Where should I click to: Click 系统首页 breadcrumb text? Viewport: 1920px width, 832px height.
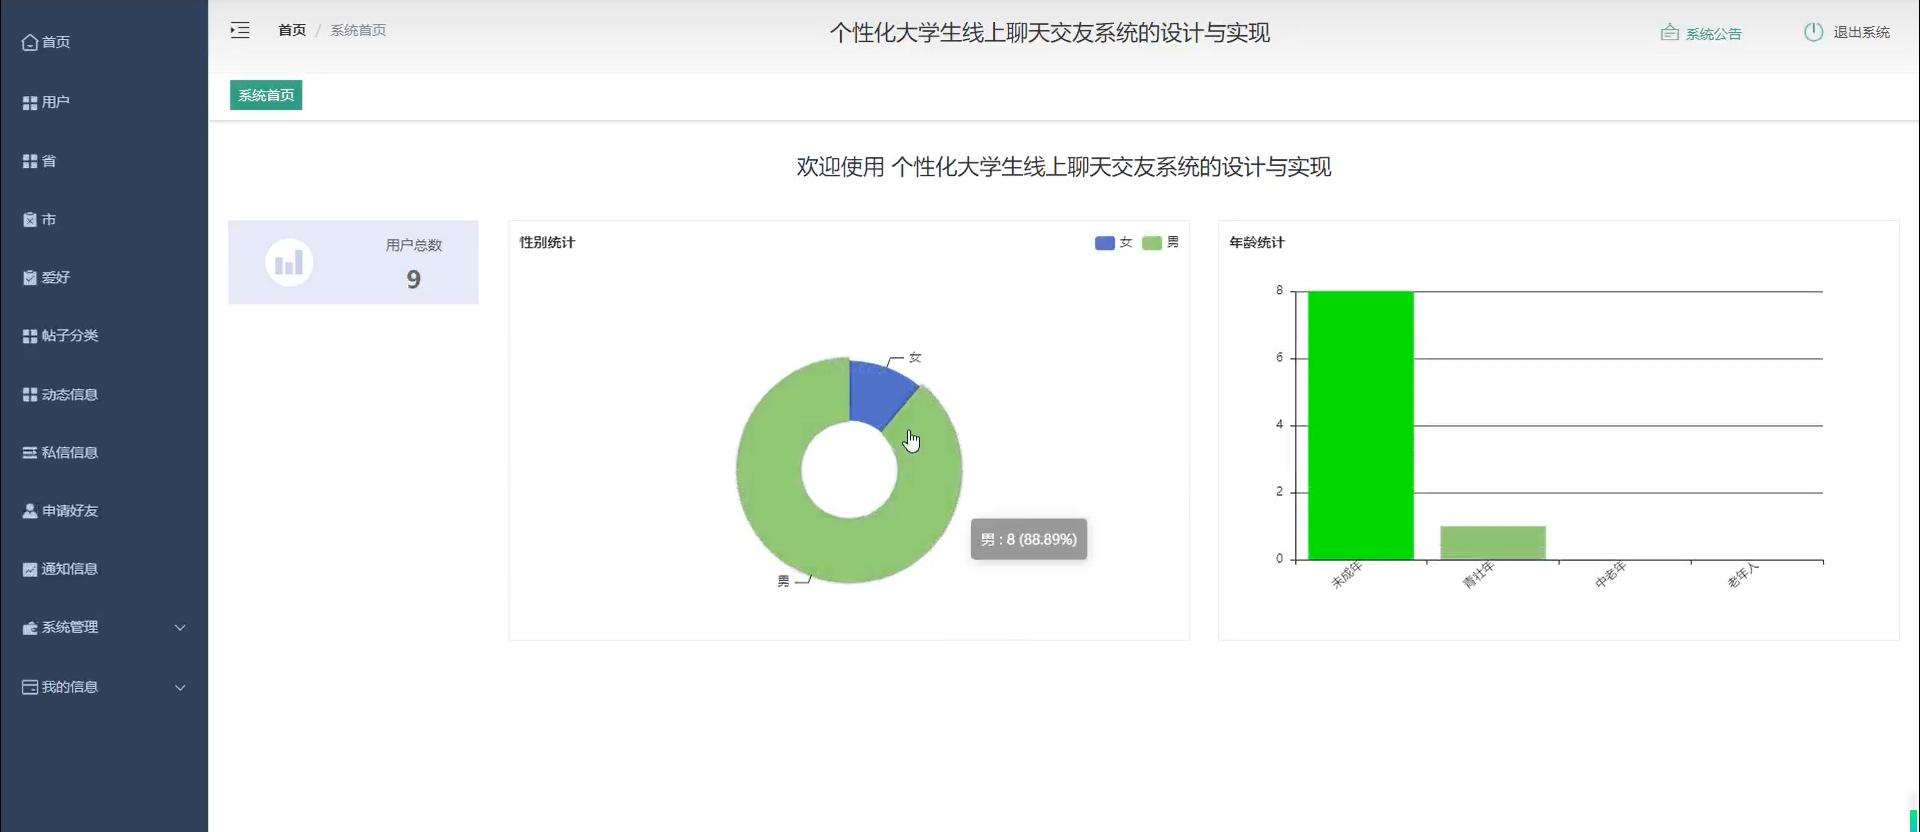click(x=358, y=30)
